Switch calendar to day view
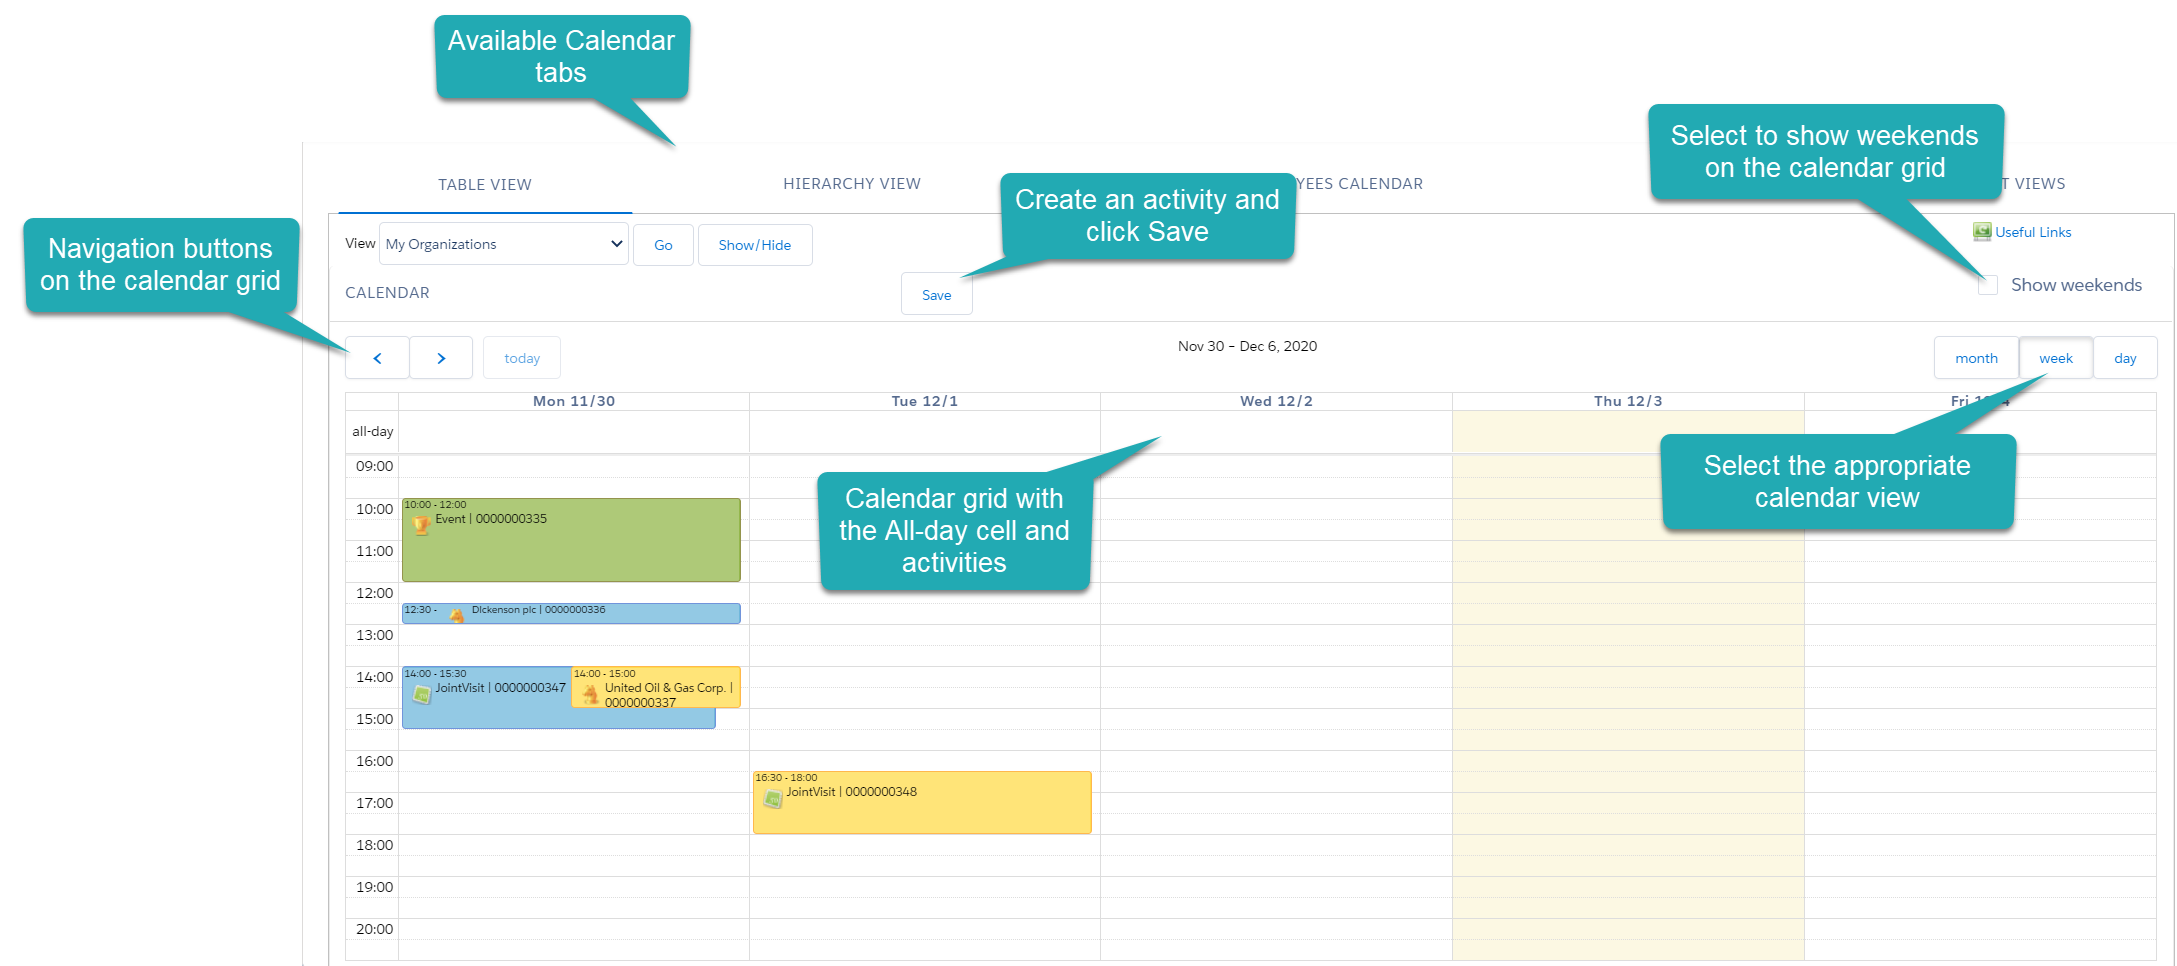2177x966 pixels. point(2125,357)
